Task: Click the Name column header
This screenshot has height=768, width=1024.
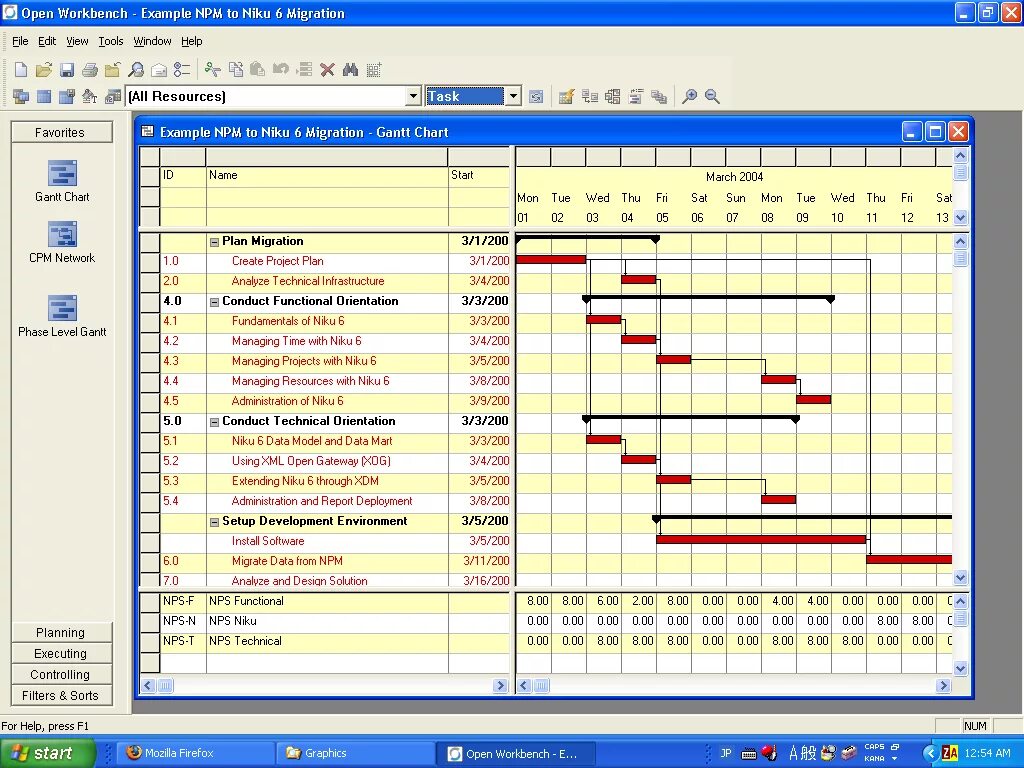Action: pos(327,175)
